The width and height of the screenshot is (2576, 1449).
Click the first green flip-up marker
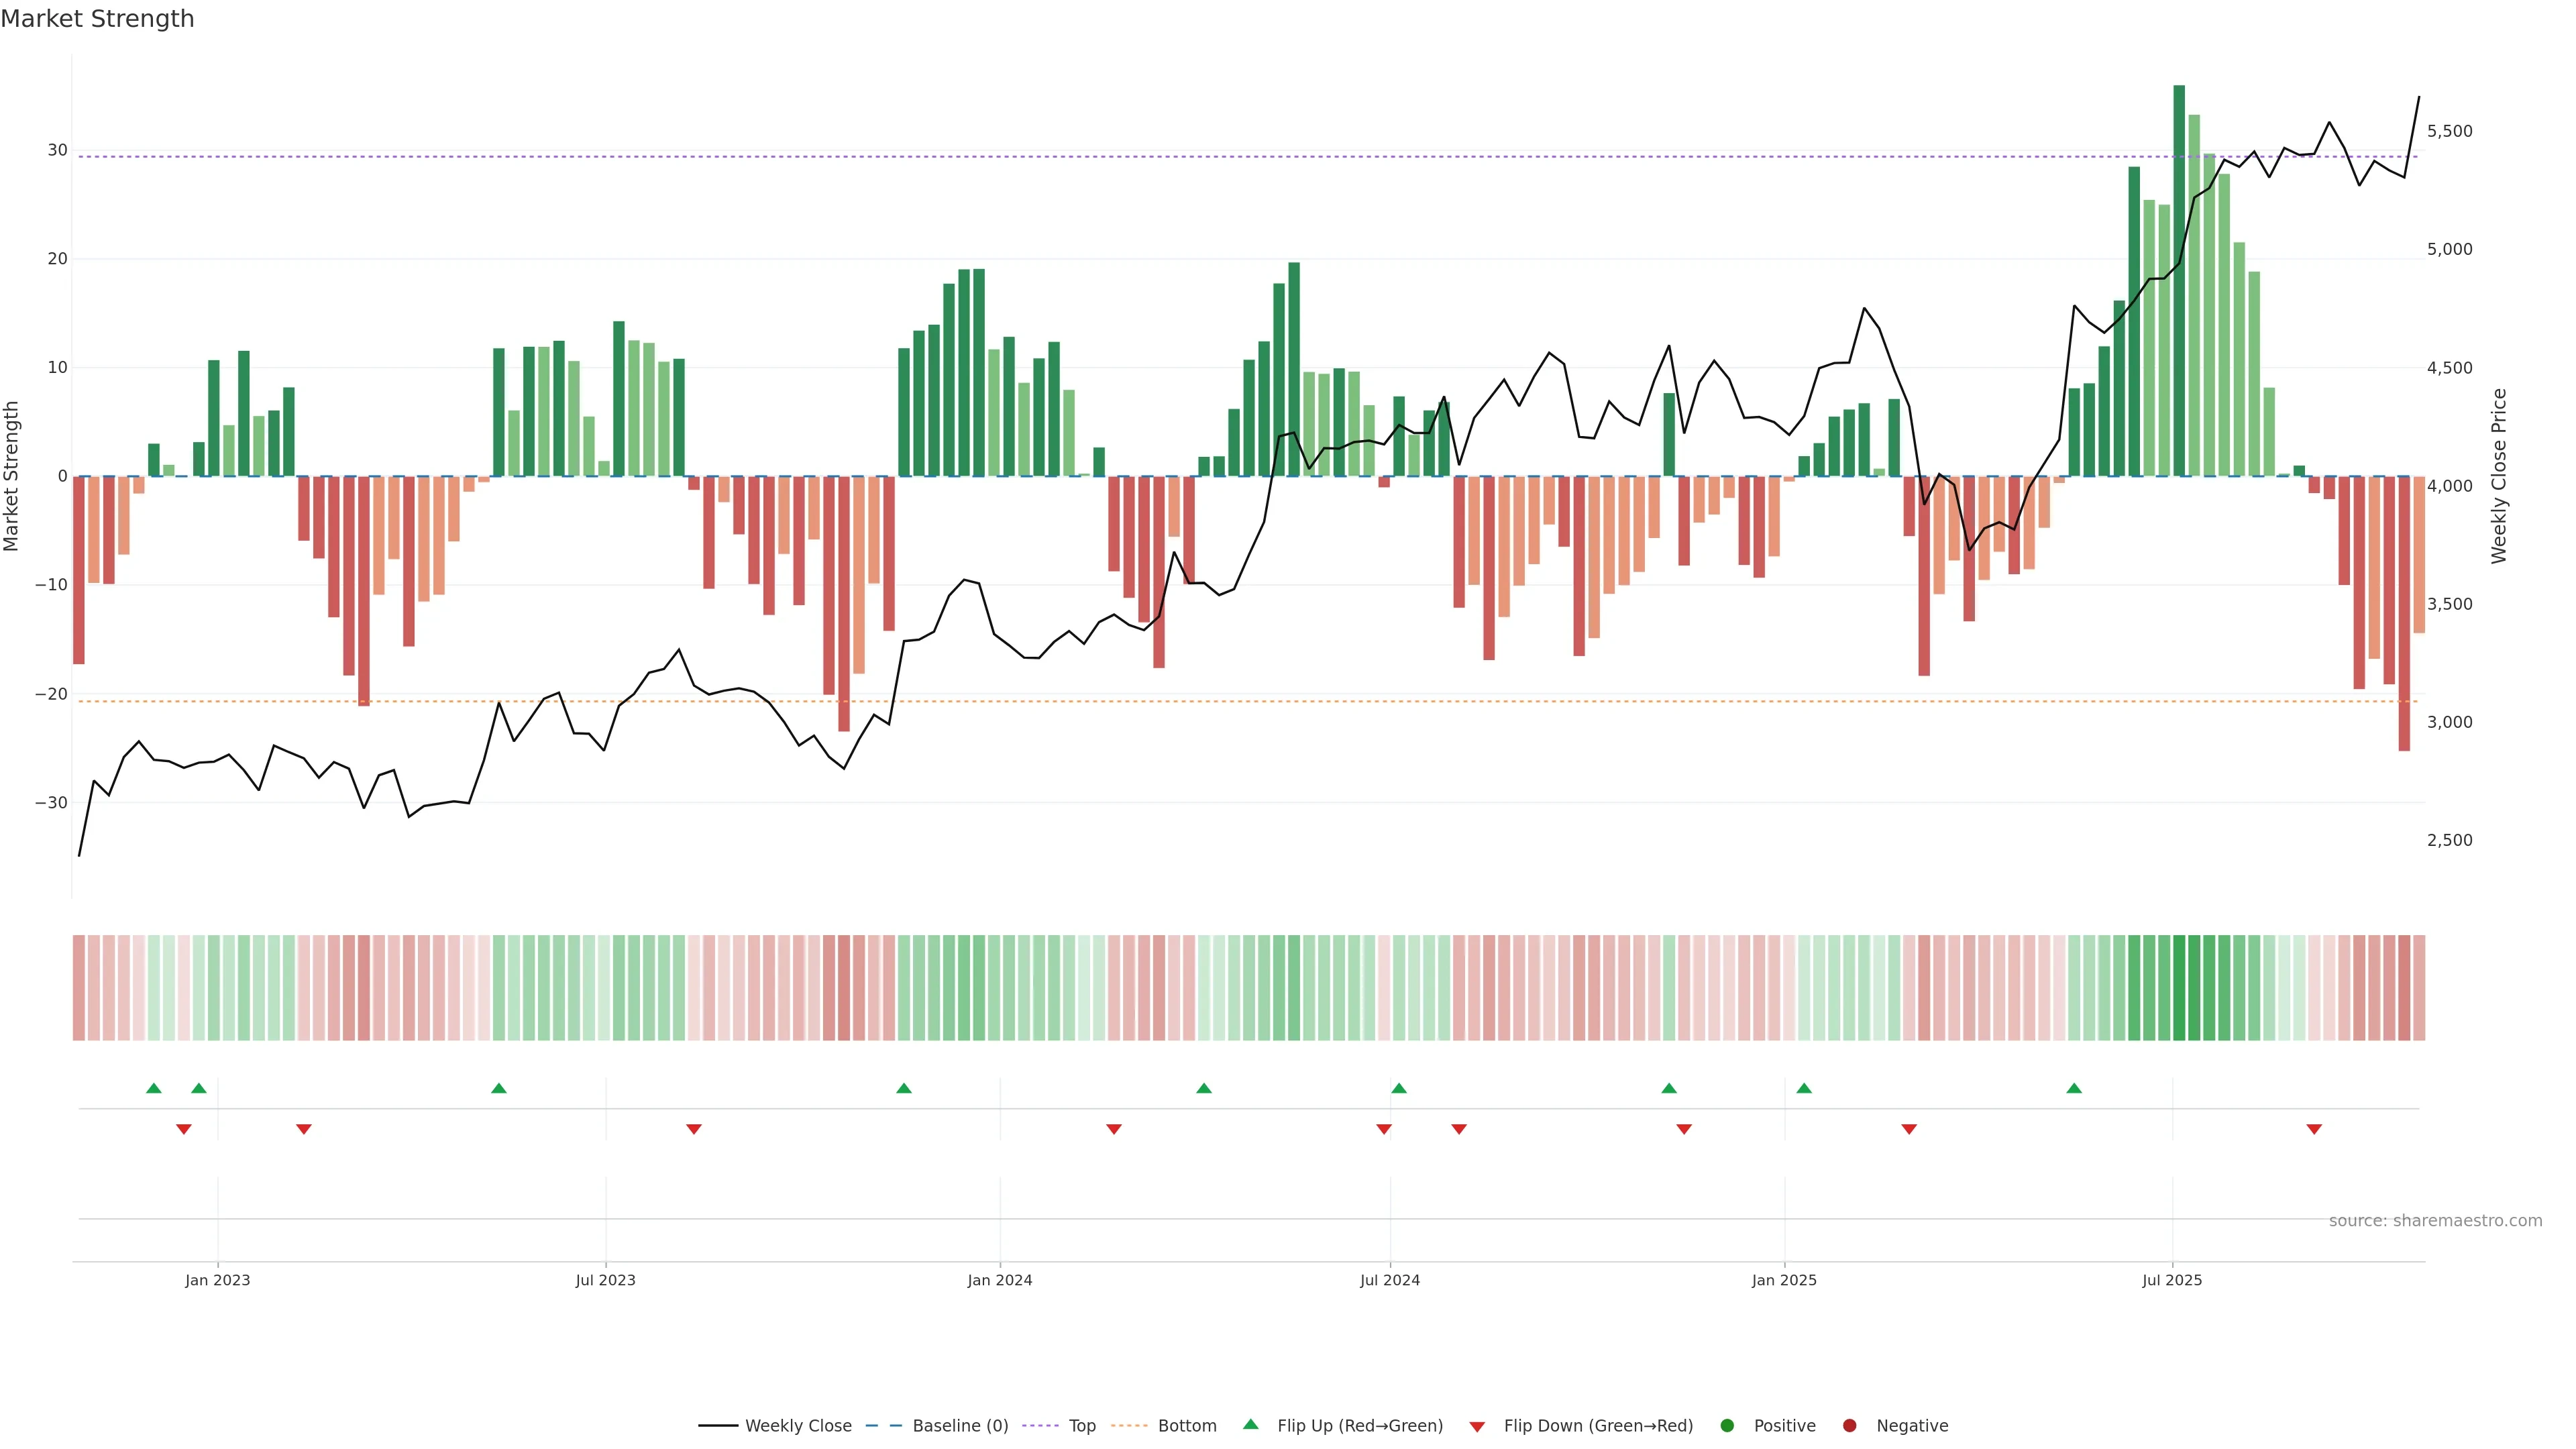[153, 1088]
